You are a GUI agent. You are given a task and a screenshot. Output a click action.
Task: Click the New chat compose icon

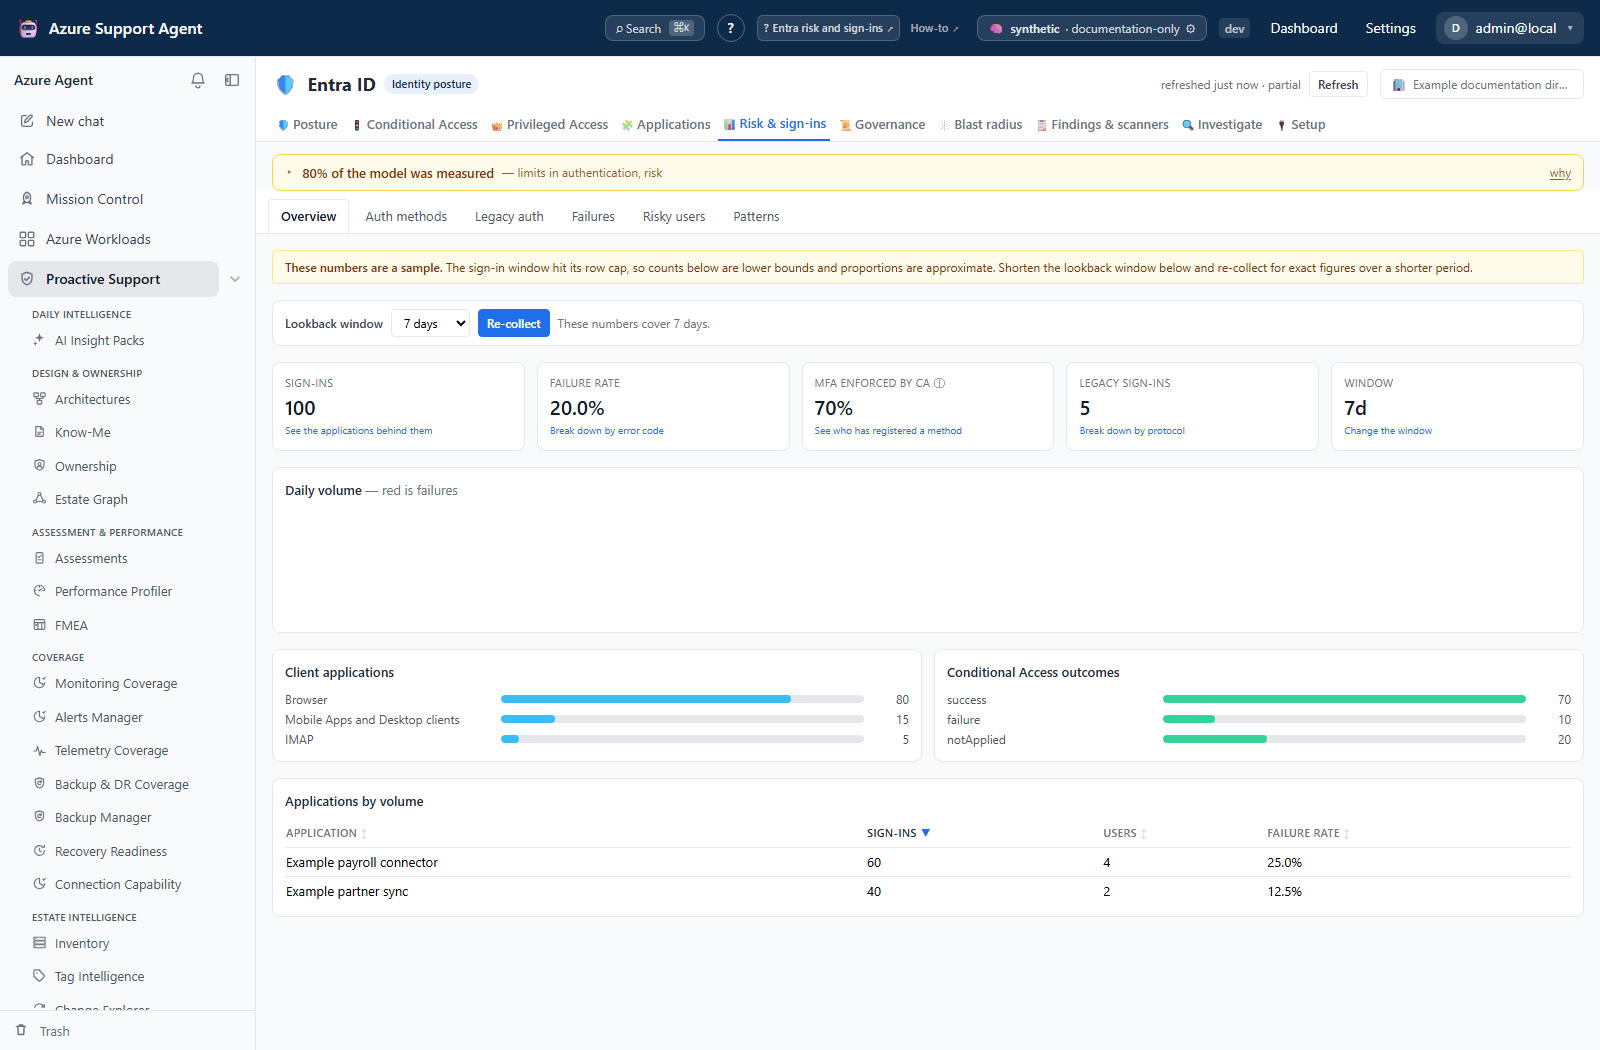27,121
